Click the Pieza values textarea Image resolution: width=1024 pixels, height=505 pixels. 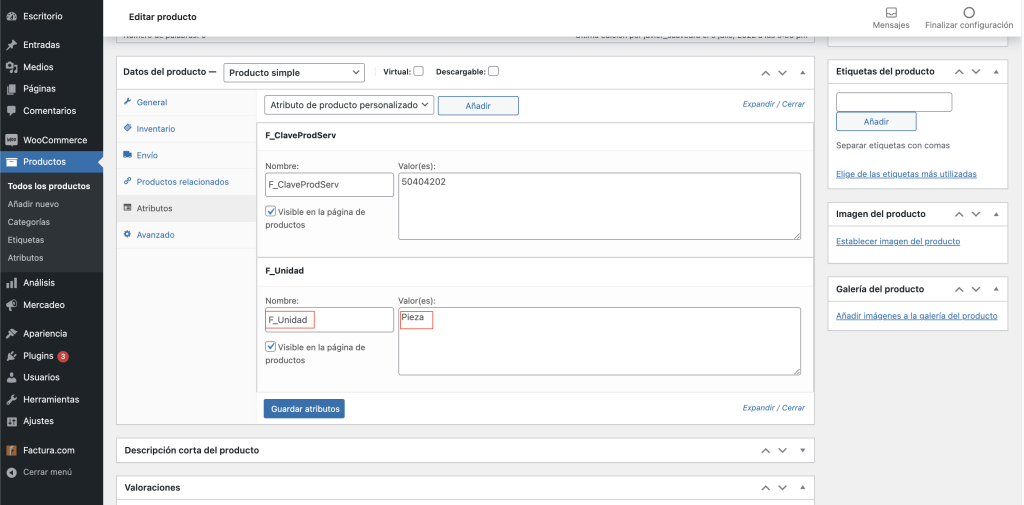tap(600, 342)
